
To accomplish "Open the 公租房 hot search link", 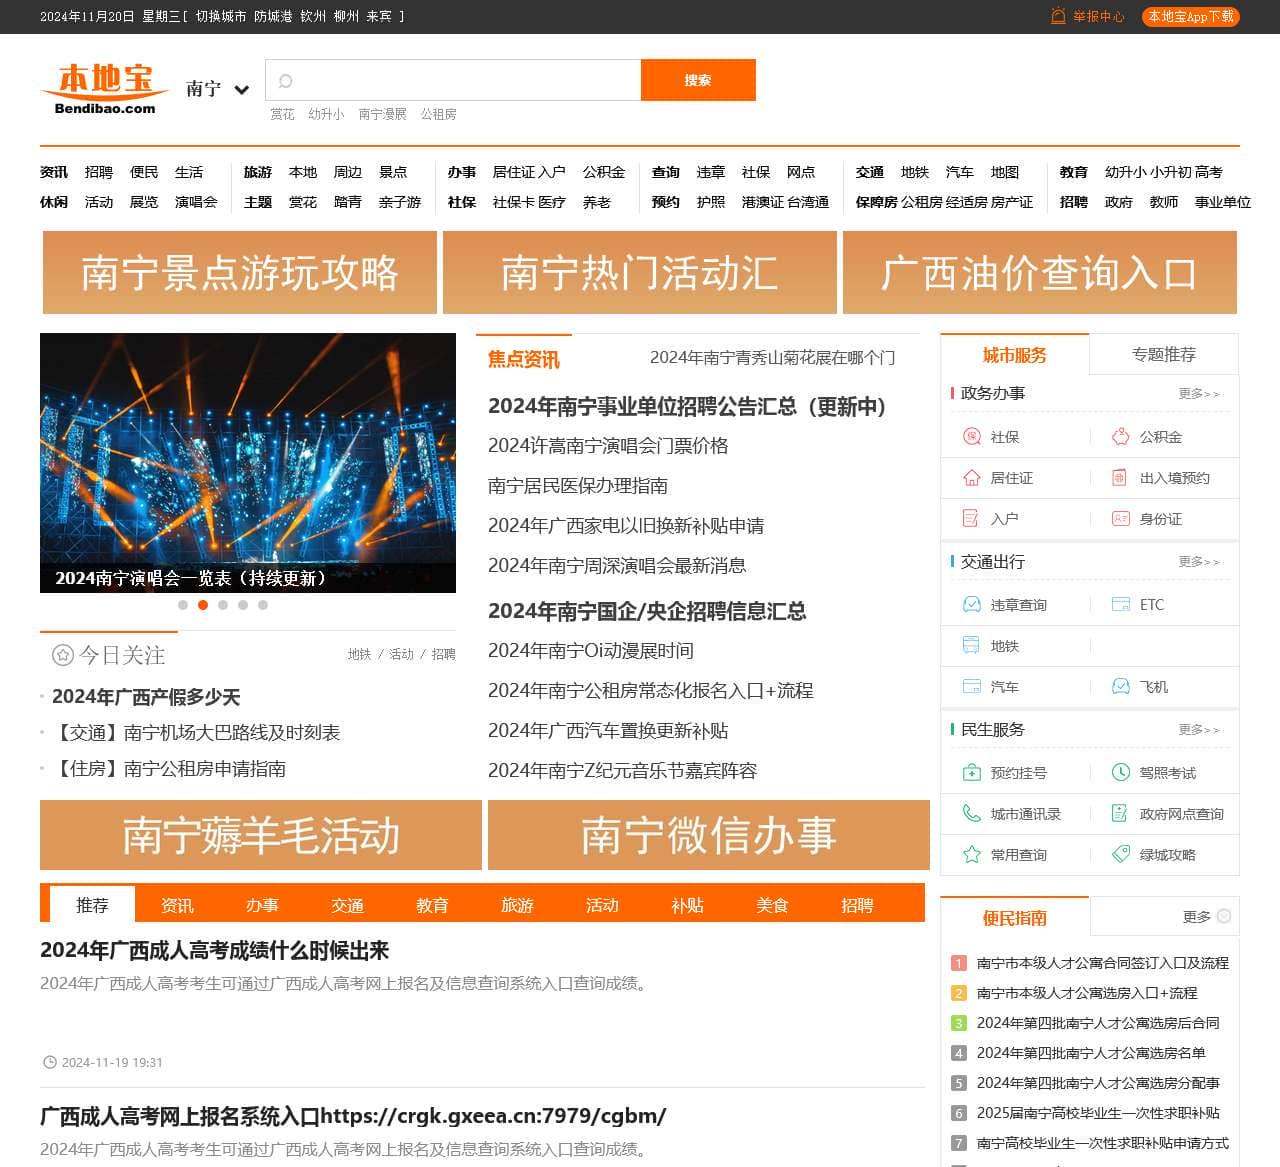I will pos(438,114).
